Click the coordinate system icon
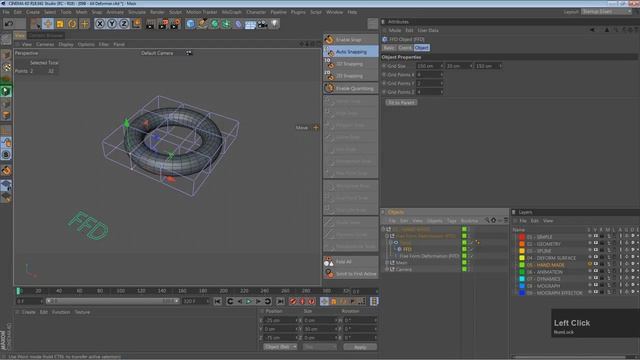640x360 pixels. (x=136, y=24)
